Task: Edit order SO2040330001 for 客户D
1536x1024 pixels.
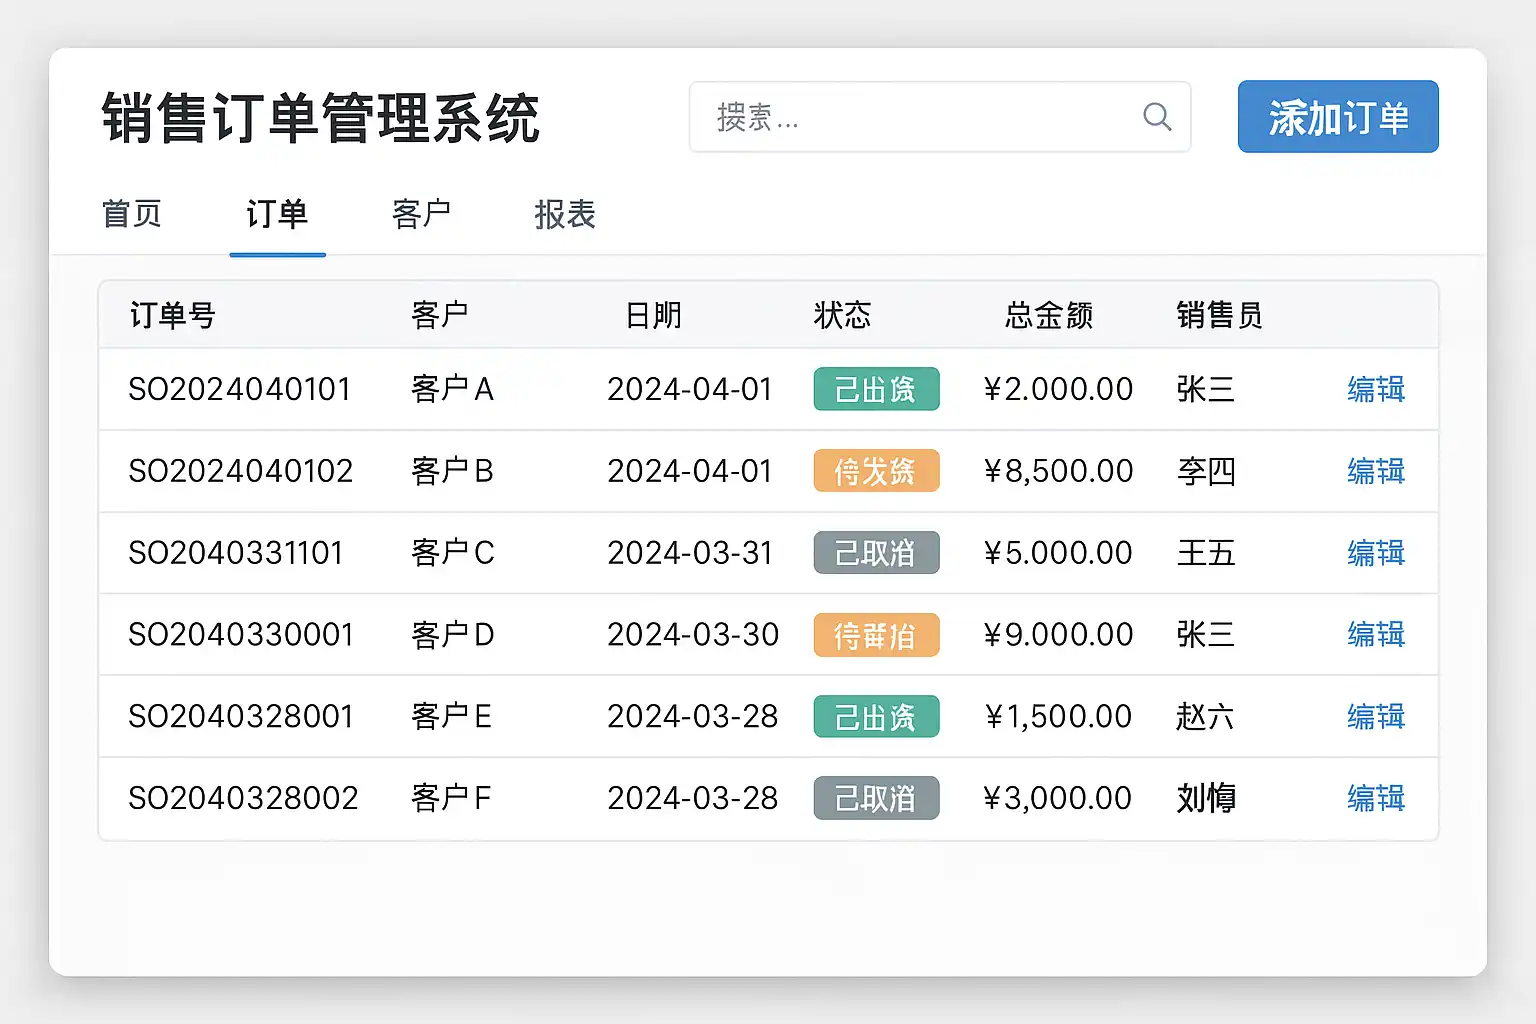Action: (x=1375, y=634)
